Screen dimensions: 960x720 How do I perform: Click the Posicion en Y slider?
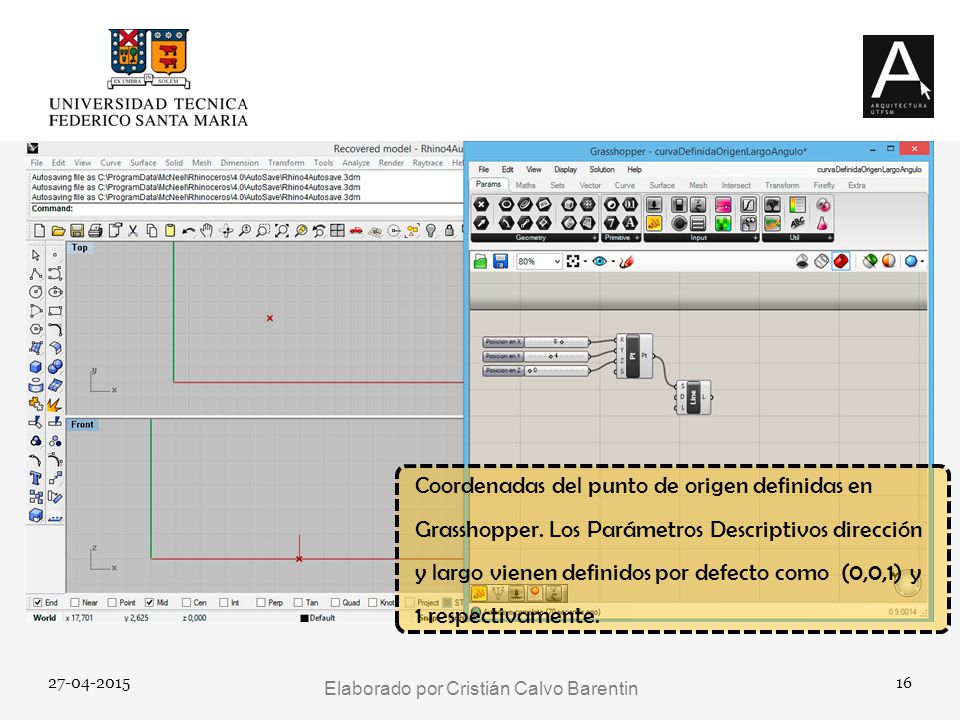click(x=536, y=356)
